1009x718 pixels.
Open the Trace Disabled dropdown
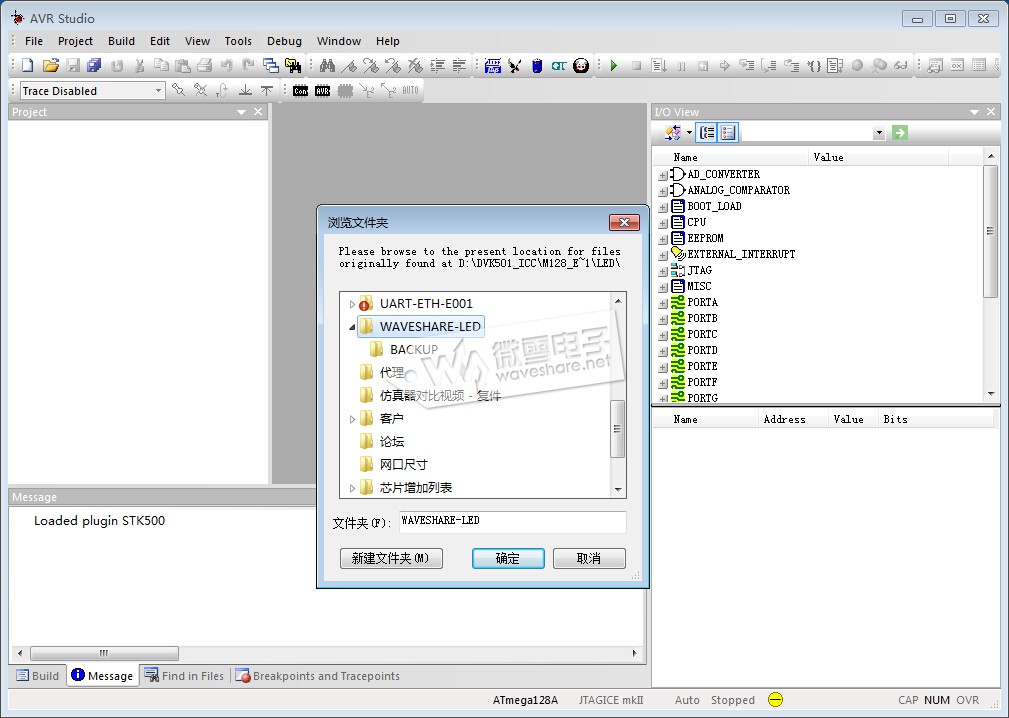tap(158, 91)
